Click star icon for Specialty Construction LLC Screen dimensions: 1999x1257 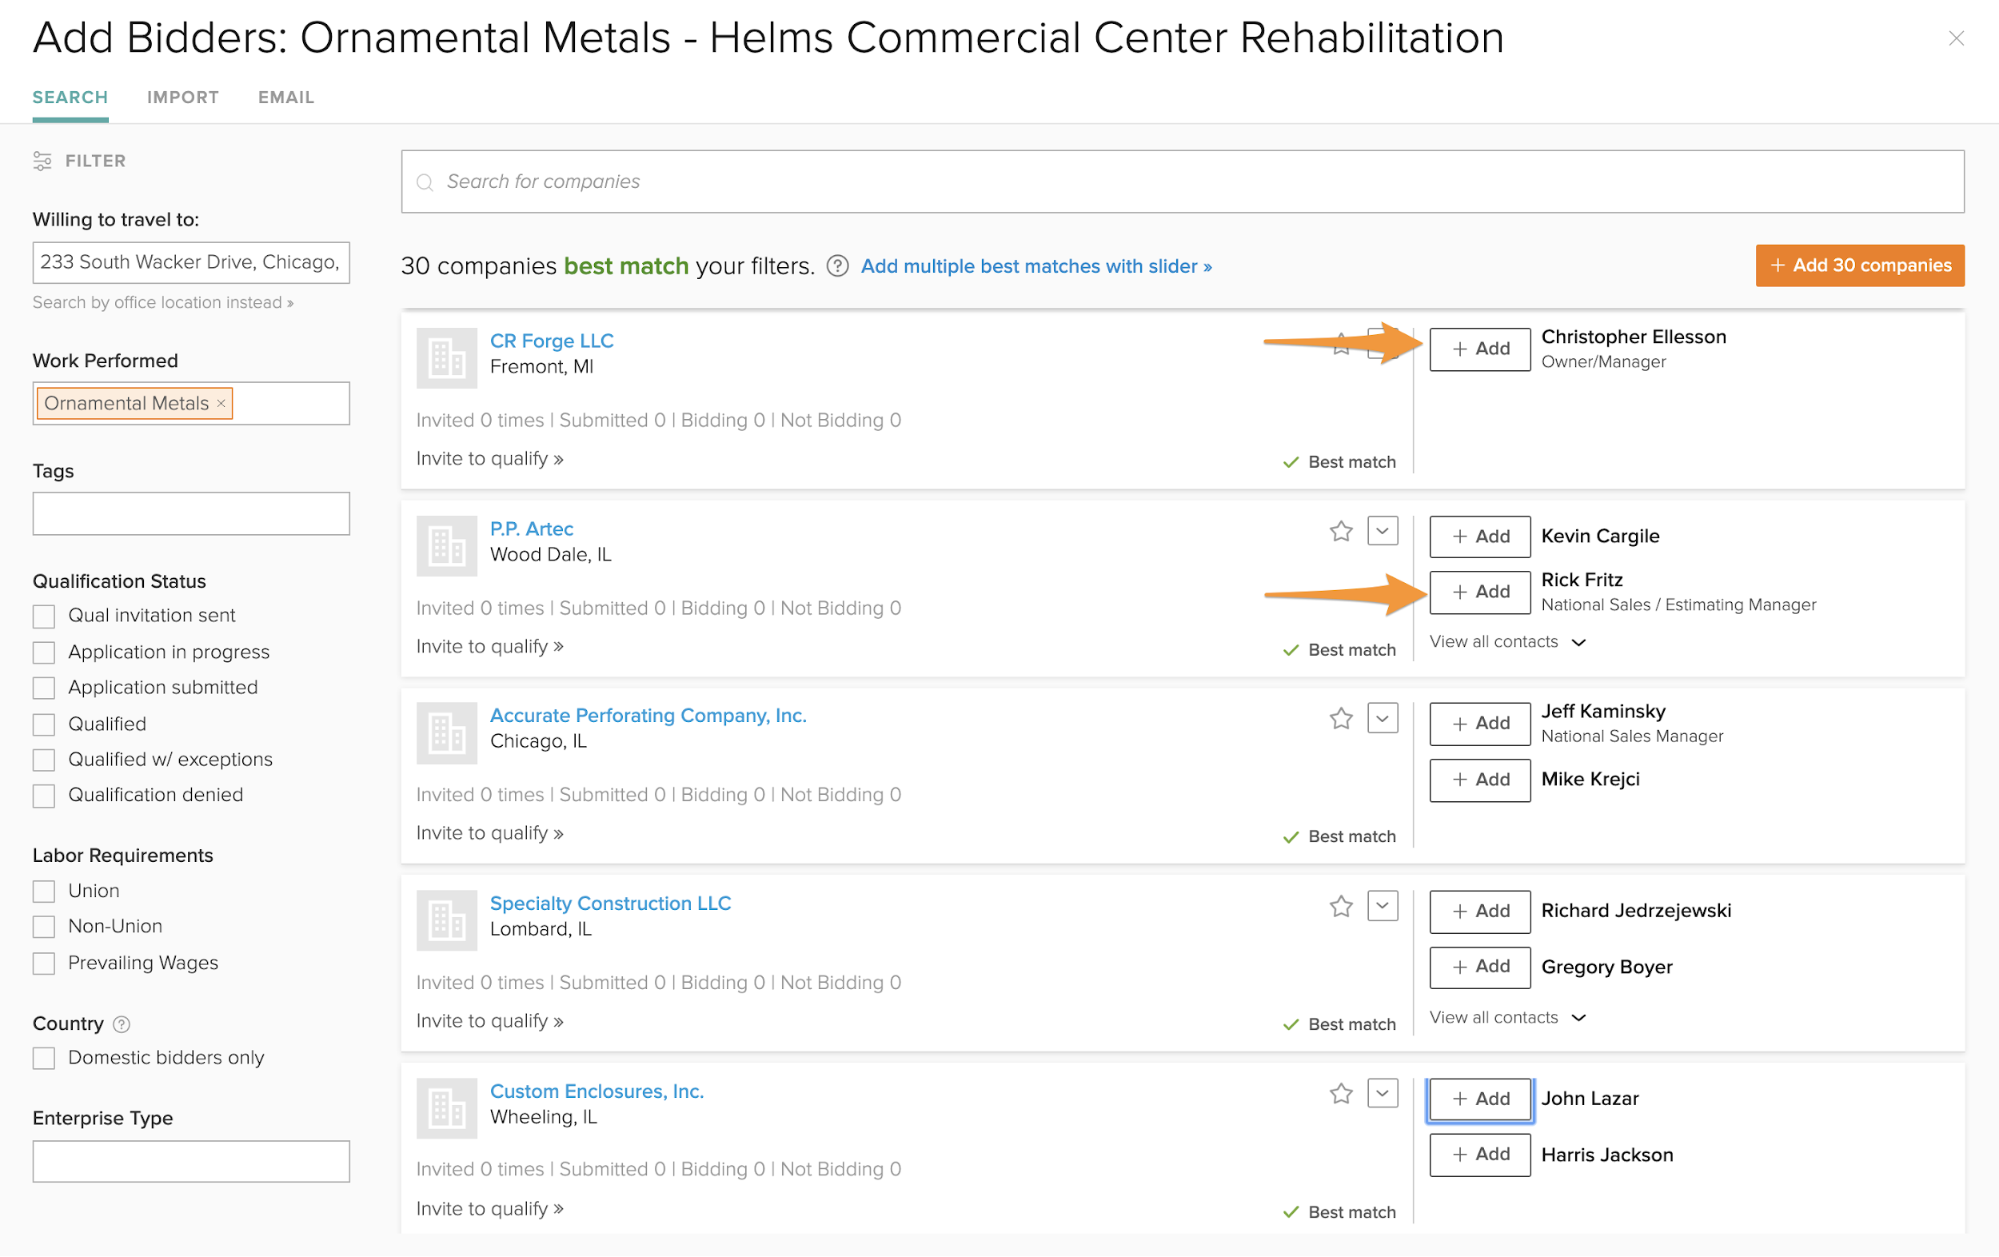pyautogui.click(x=1341, y=906)
